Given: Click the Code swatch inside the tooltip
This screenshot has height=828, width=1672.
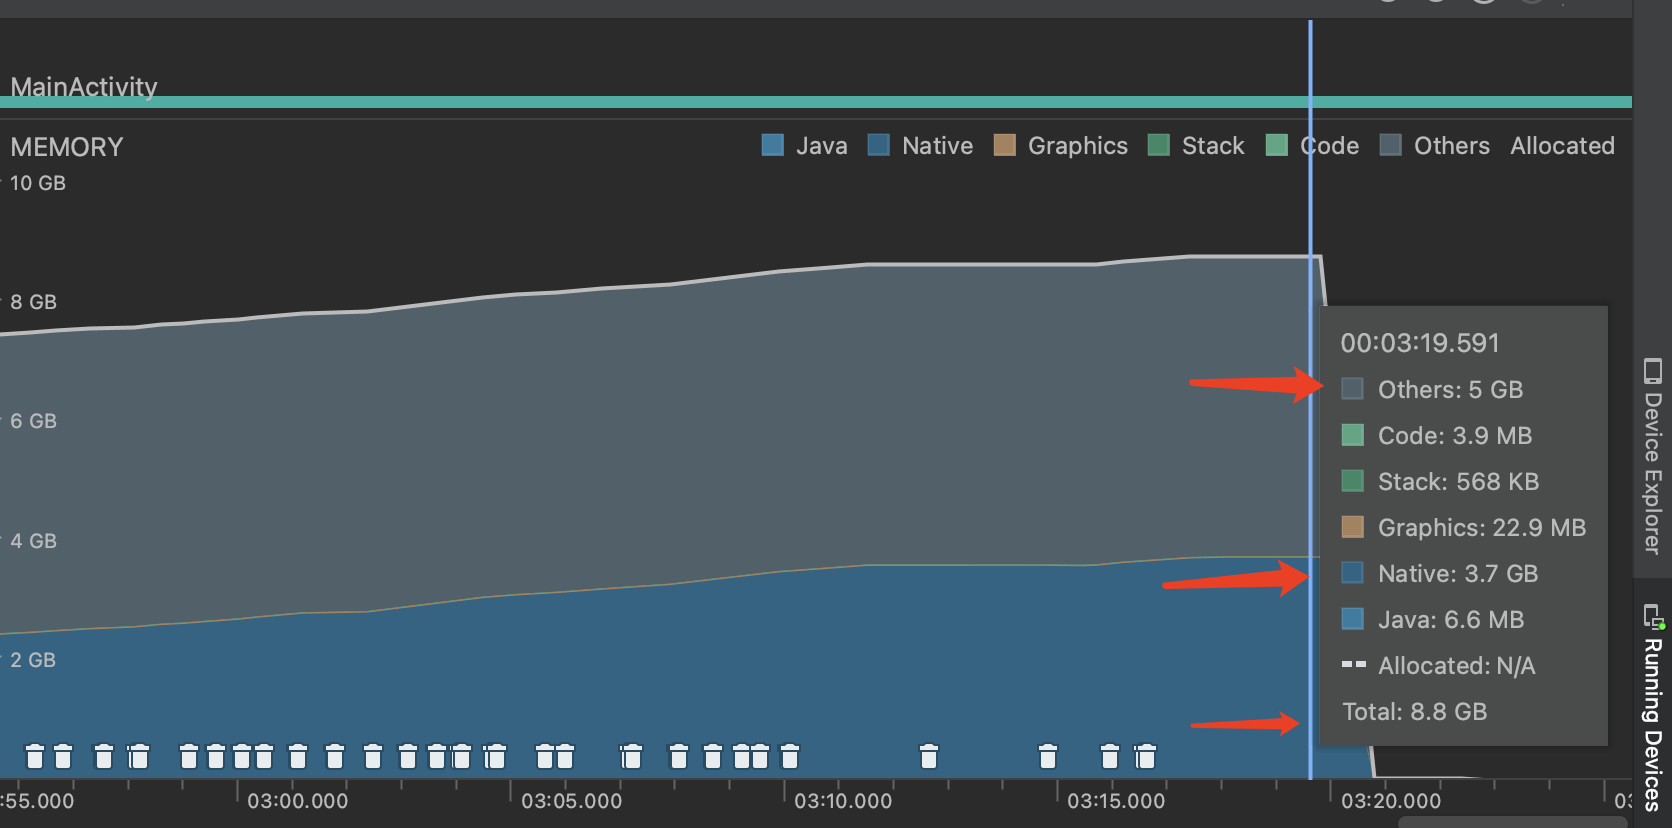Looking at the screenshot, I should pyautogui.click(x=1352, y=434).
